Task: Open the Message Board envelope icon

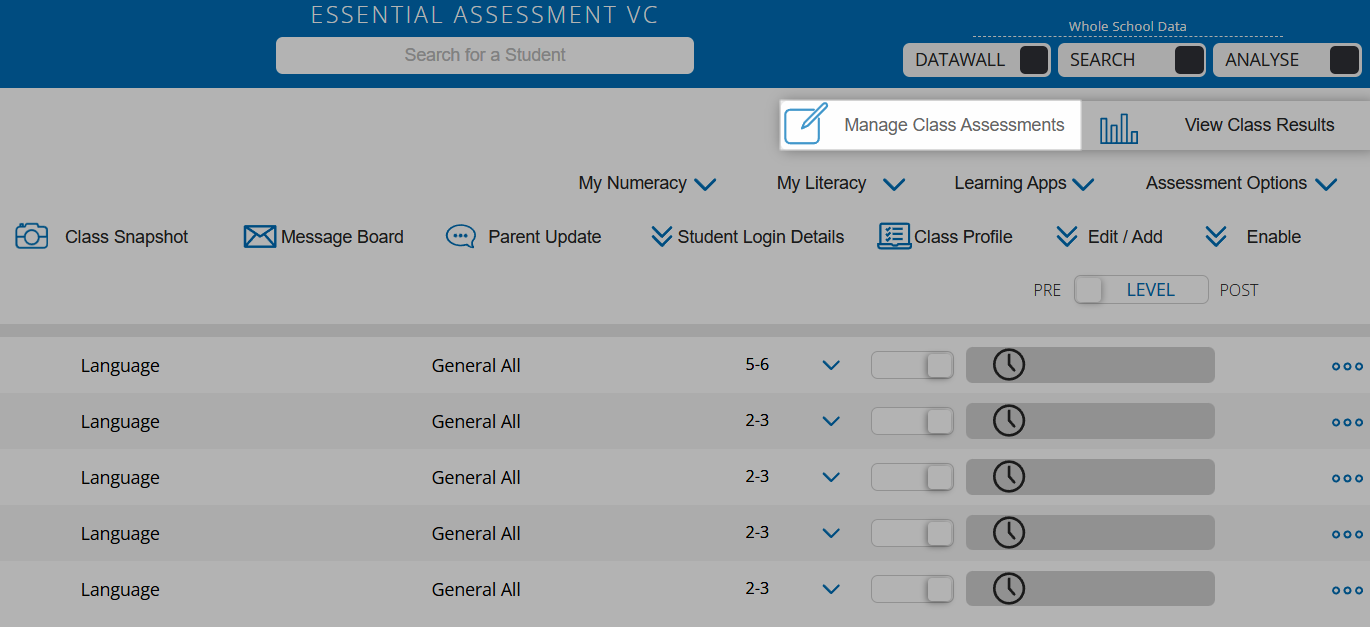Action: (260, 237)
